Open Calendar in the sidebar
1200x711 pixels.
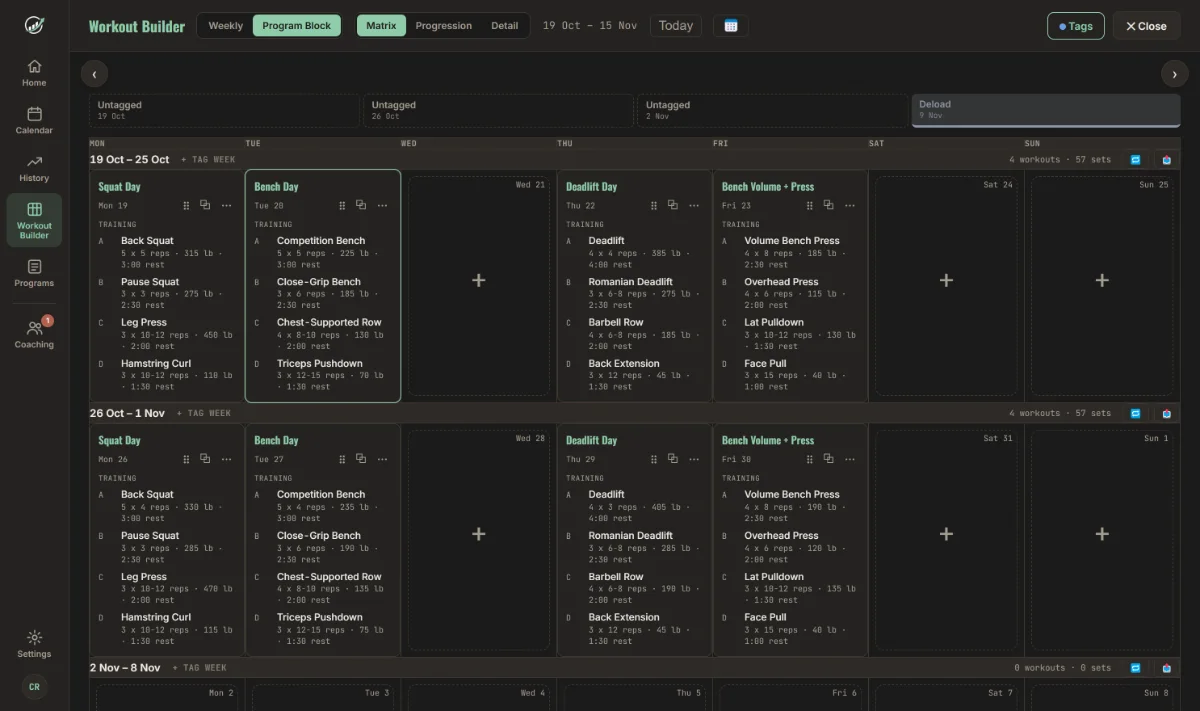[34, 121]
